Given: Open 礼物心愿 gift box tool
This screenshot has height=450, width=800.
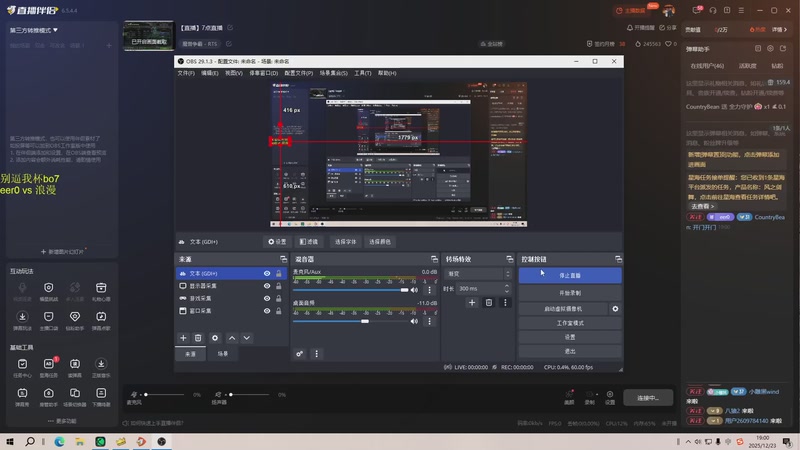Looking at the screenshot, I should (101, 291).
